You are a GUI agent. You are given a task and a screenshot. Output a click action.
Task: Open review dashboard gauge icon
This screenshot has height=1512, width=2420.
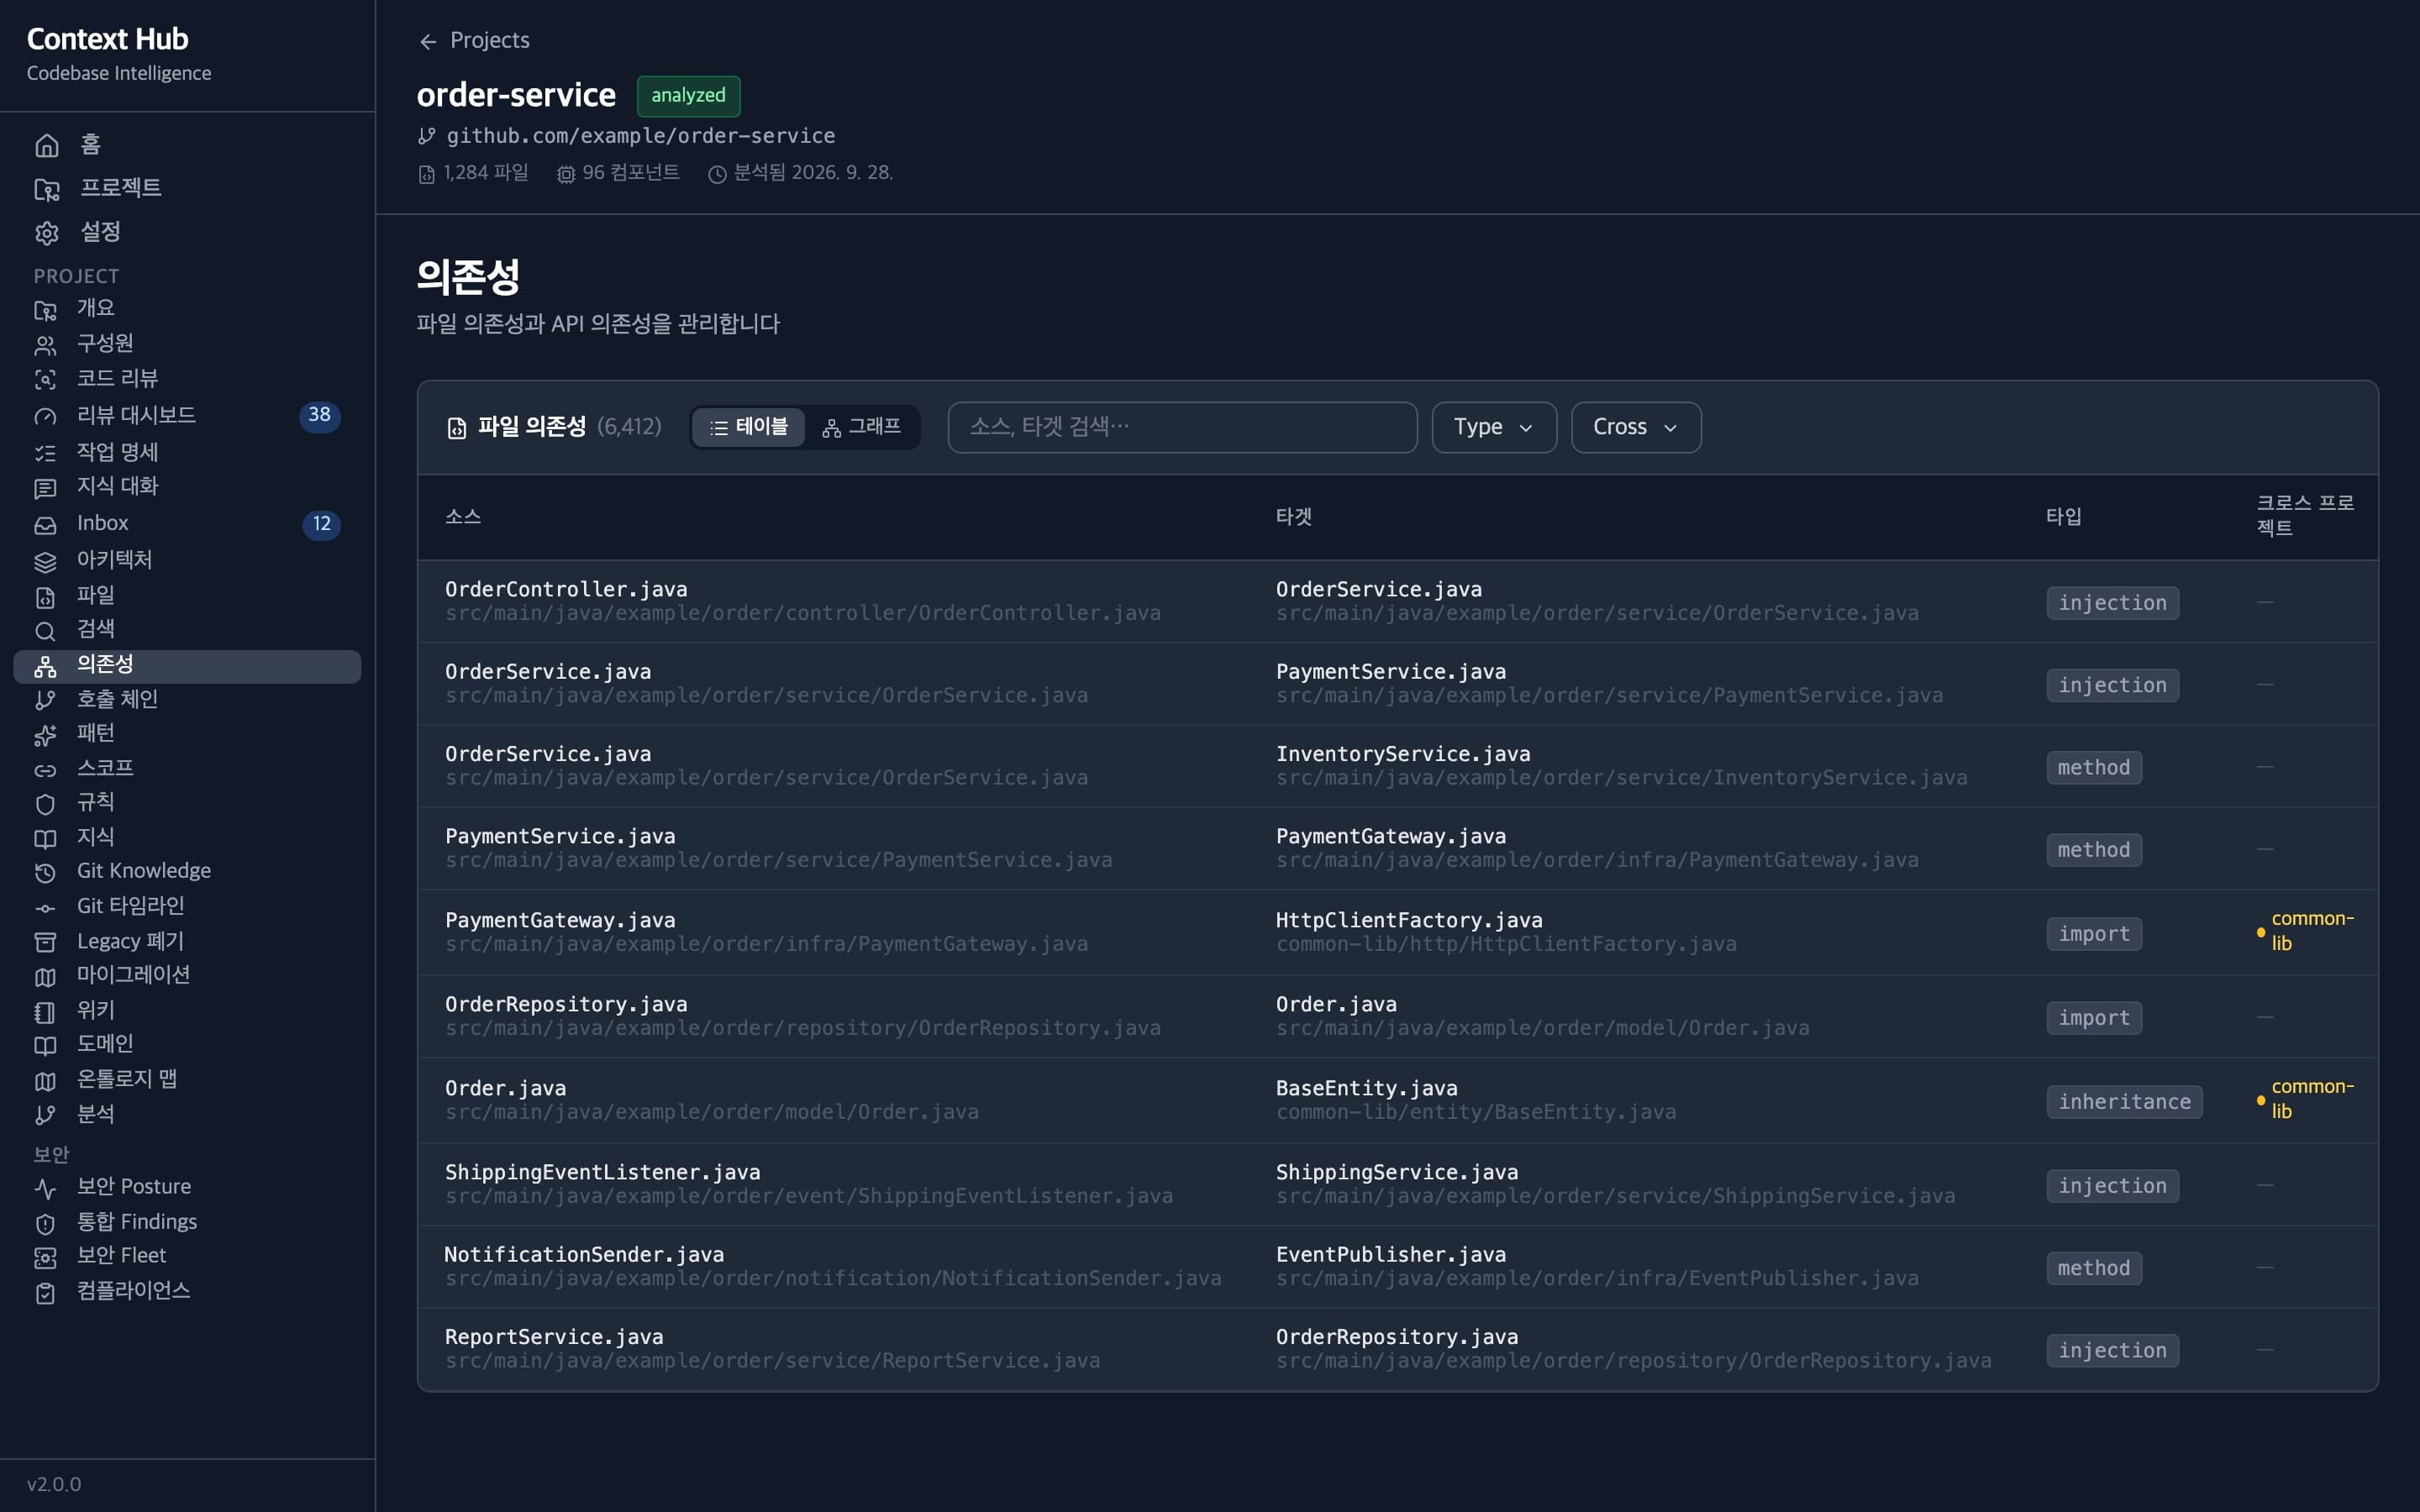[x=45, y=416]
